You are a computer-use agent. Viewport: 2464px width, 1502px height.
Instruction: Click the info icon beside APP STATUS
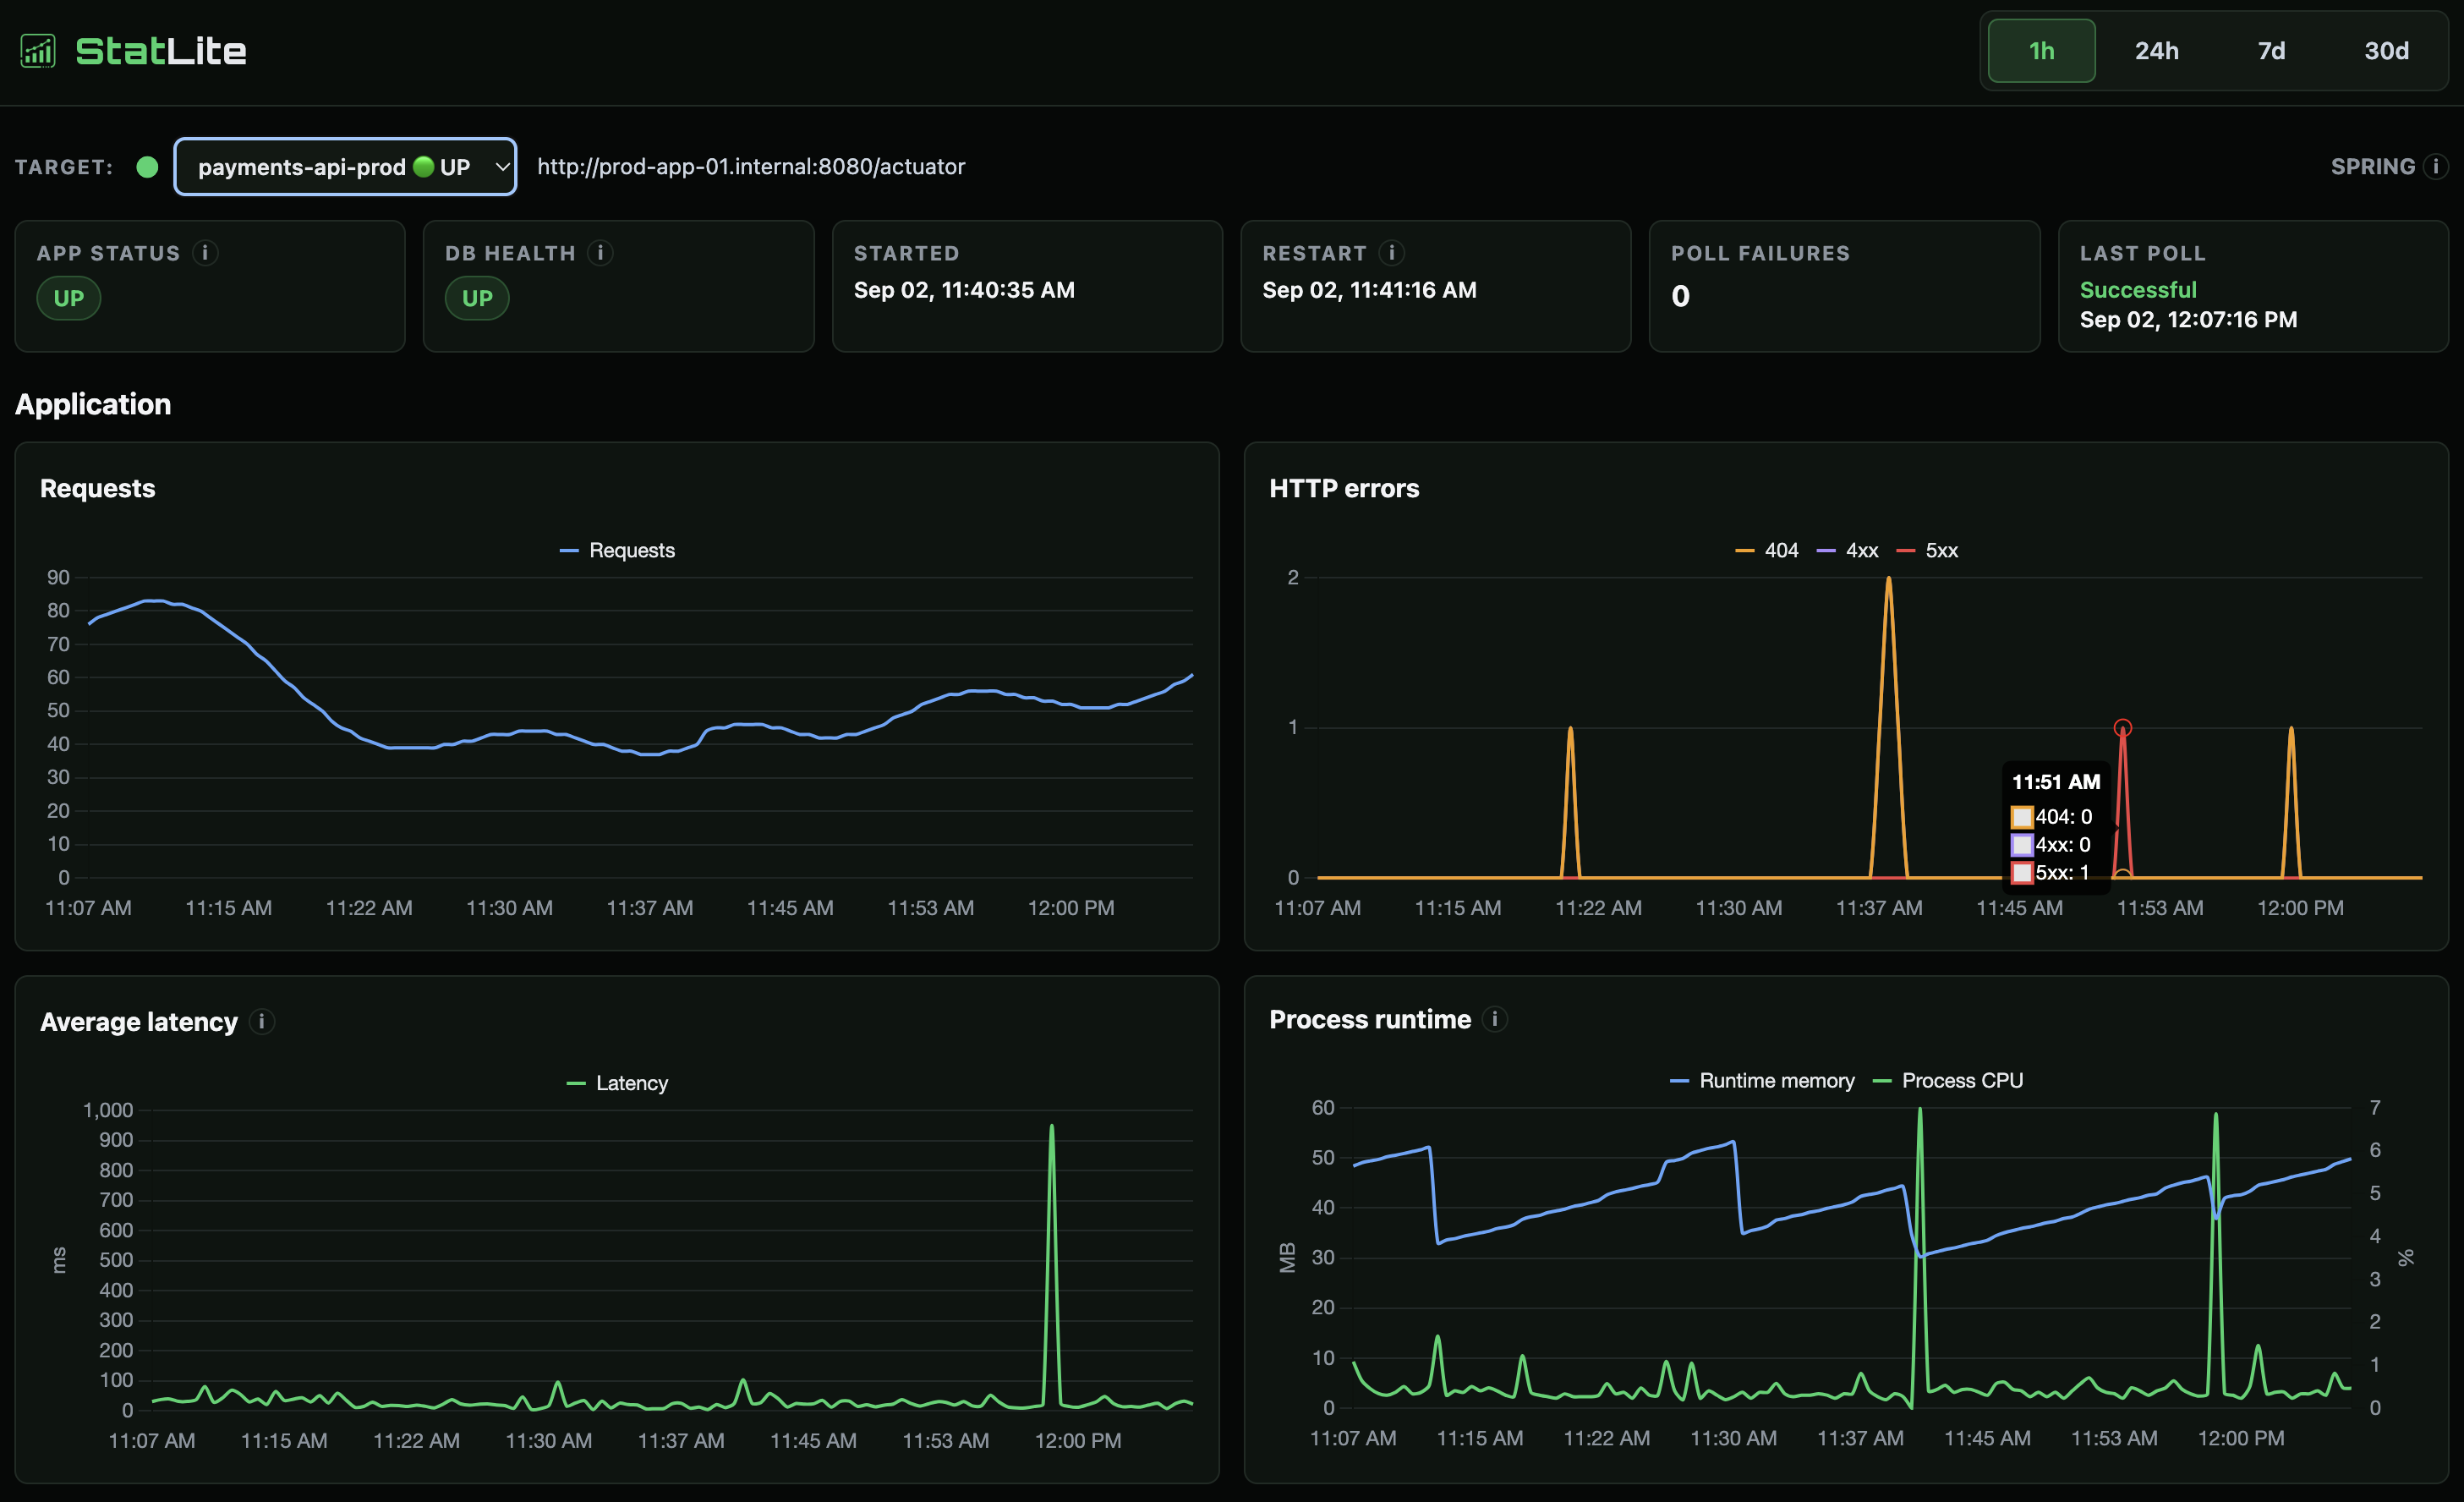tap(205, 253)
